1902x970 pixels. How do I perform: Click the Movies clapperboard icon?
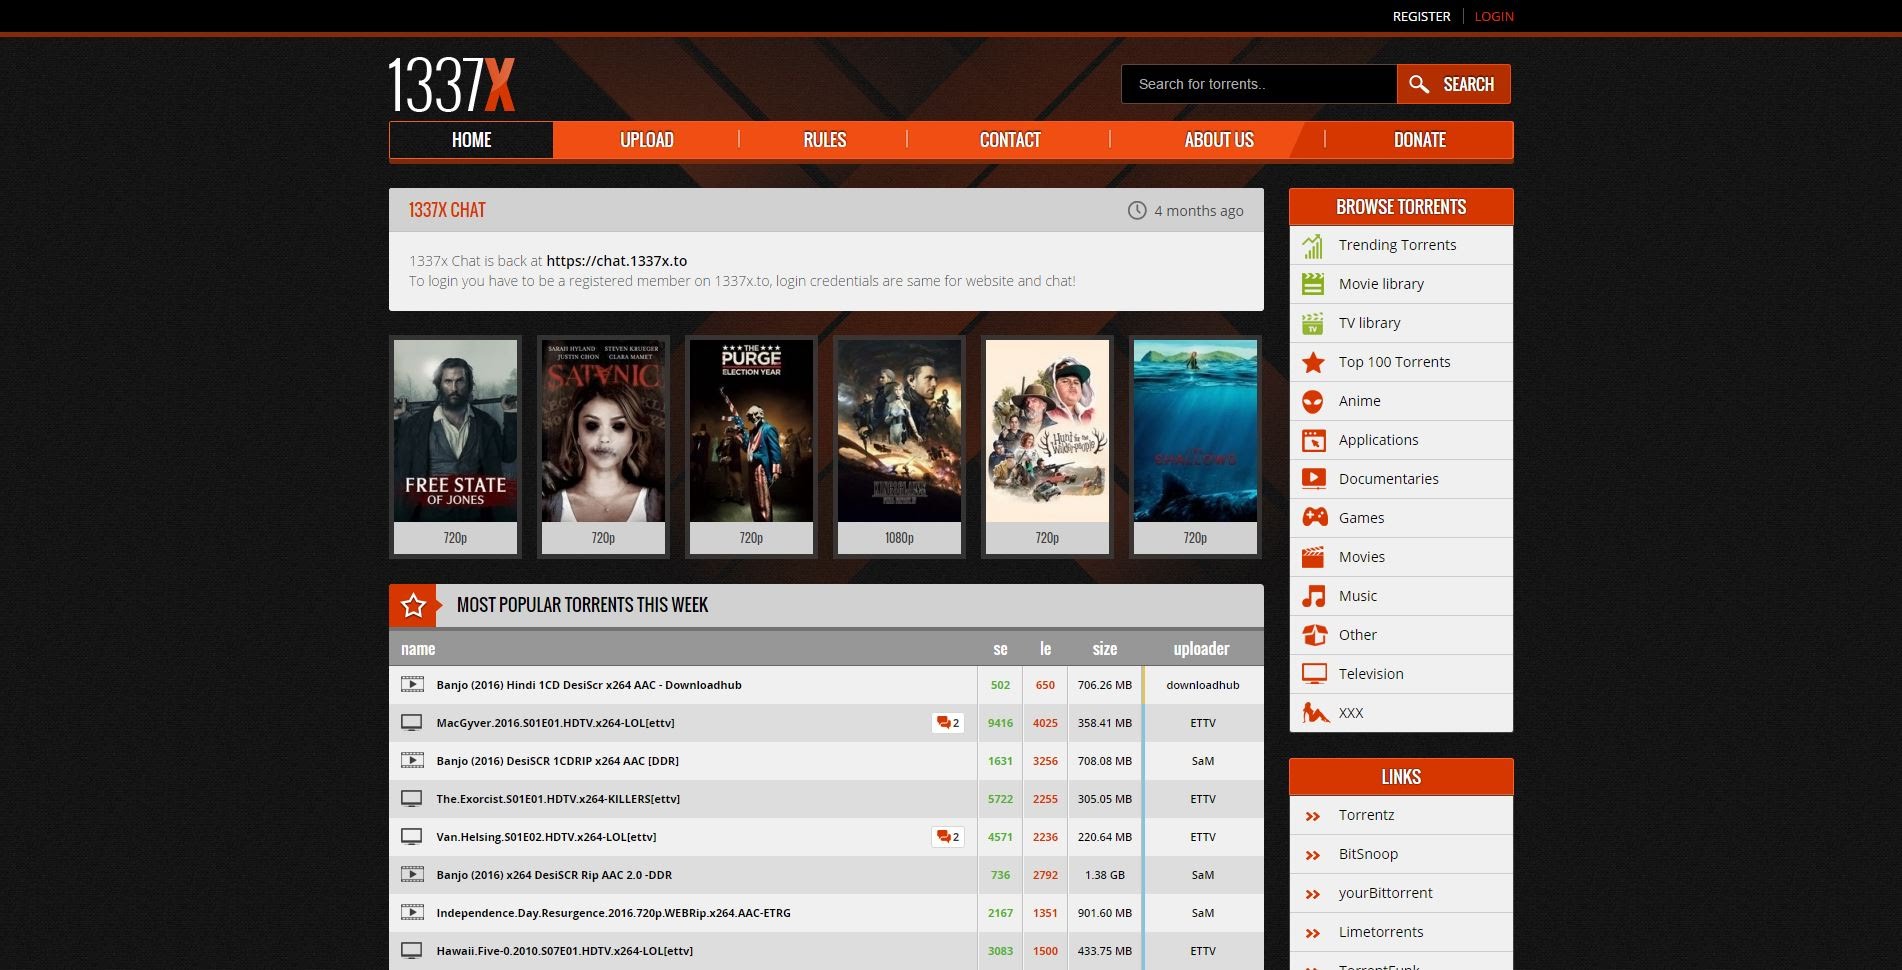tap(1313, 557)
